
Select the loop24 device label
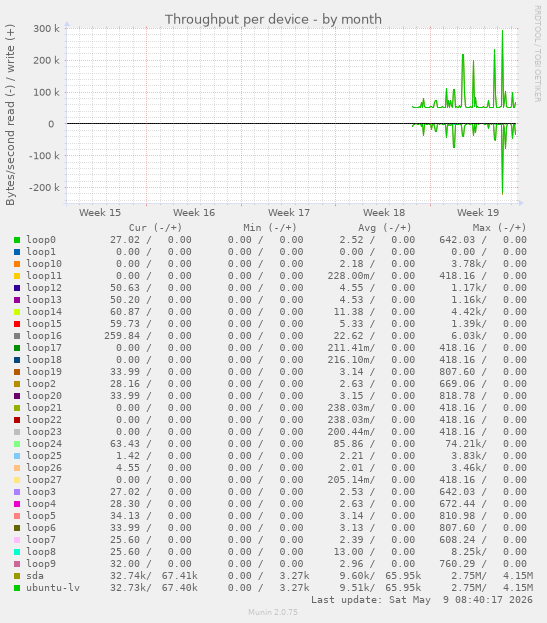point(44,444)
